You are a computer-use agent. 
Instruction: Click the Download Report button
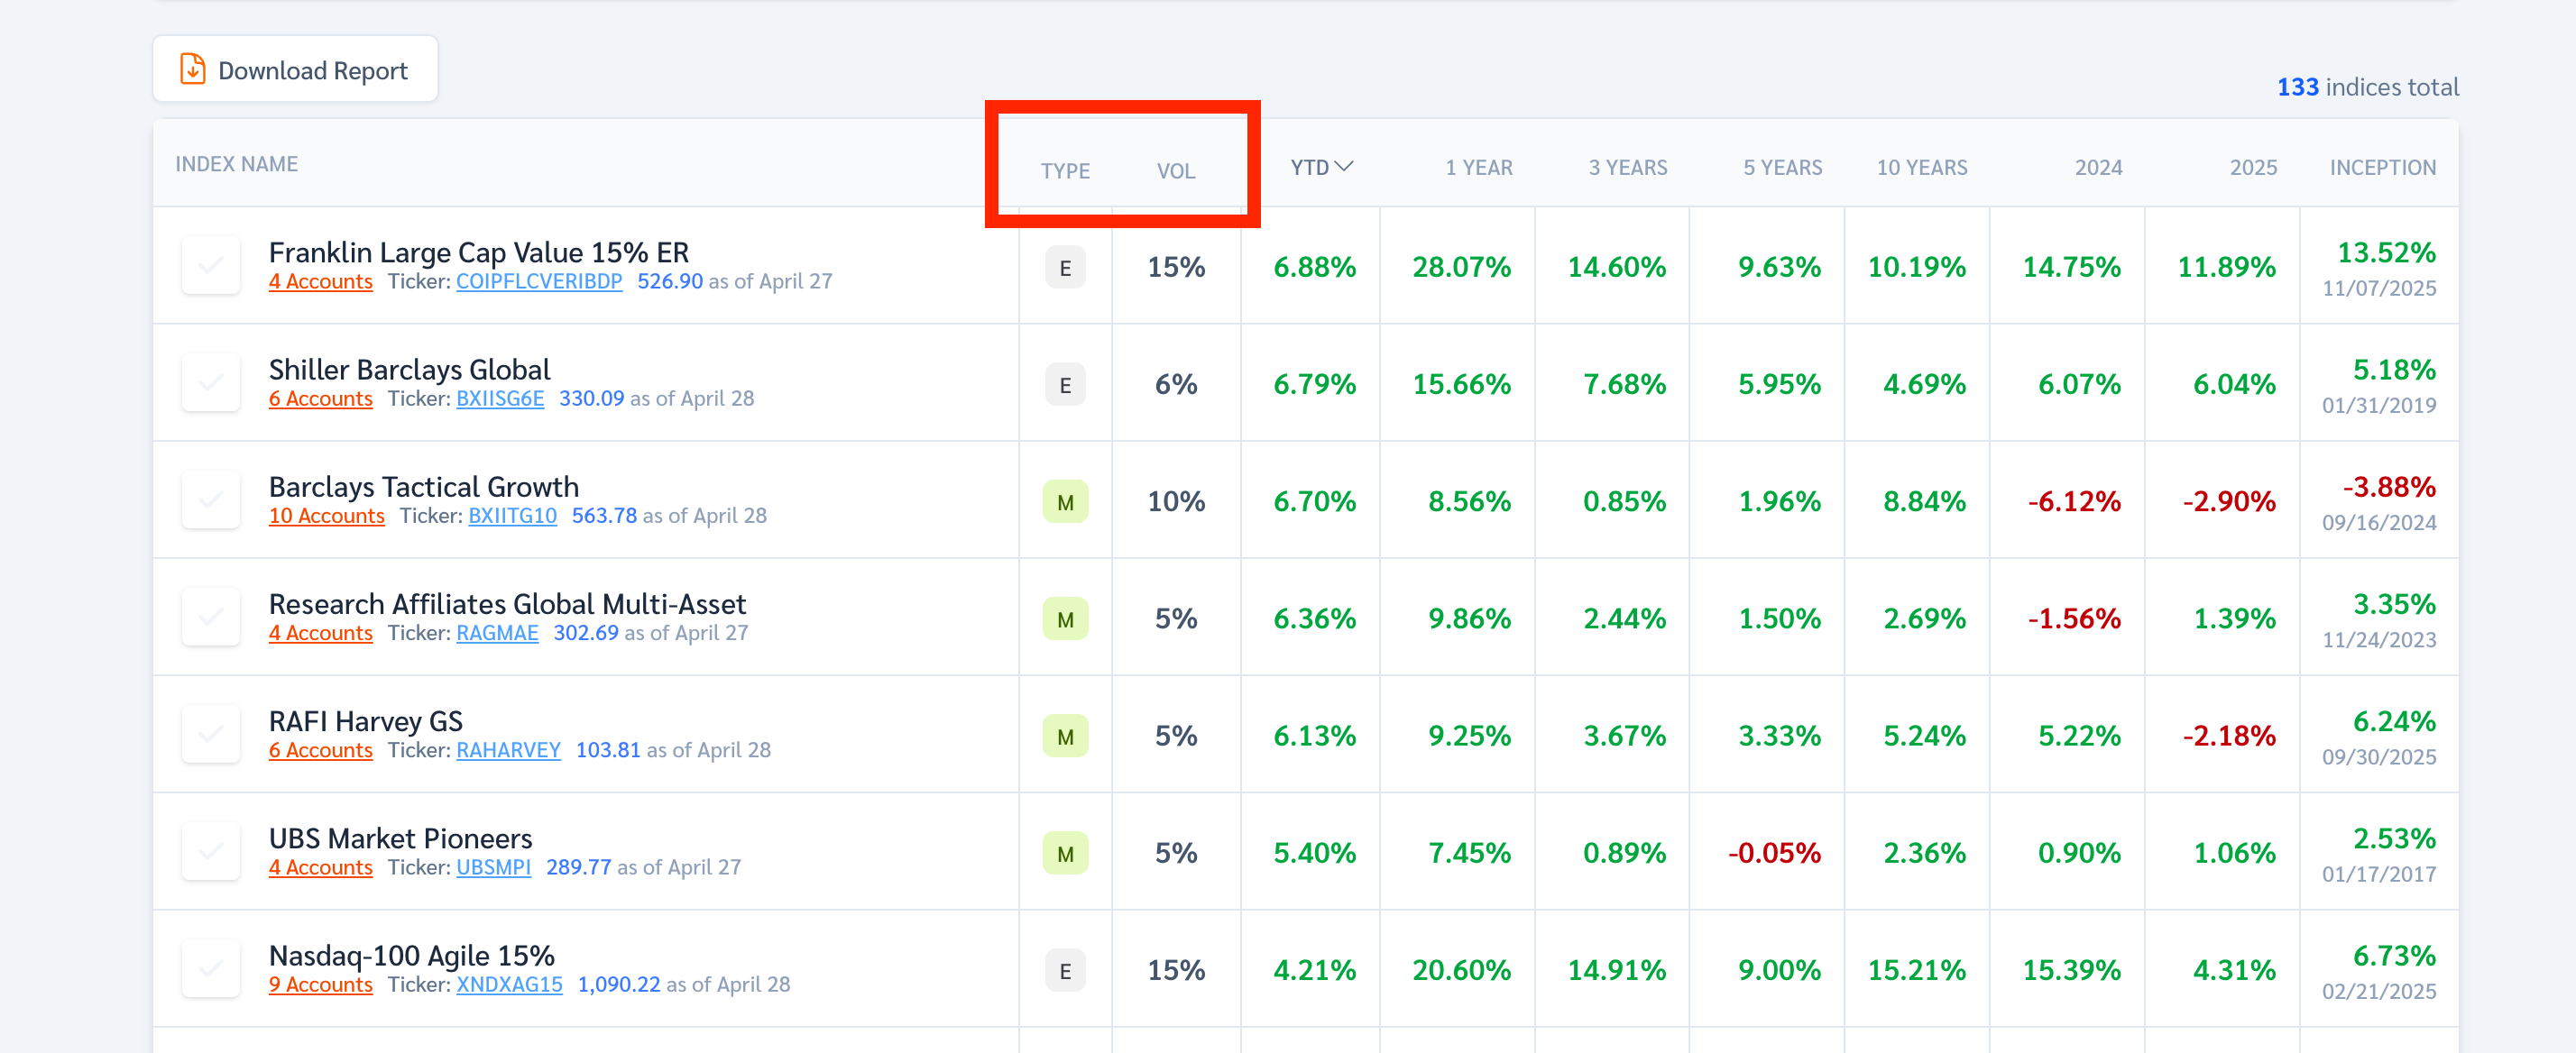[x=295, y=69]
